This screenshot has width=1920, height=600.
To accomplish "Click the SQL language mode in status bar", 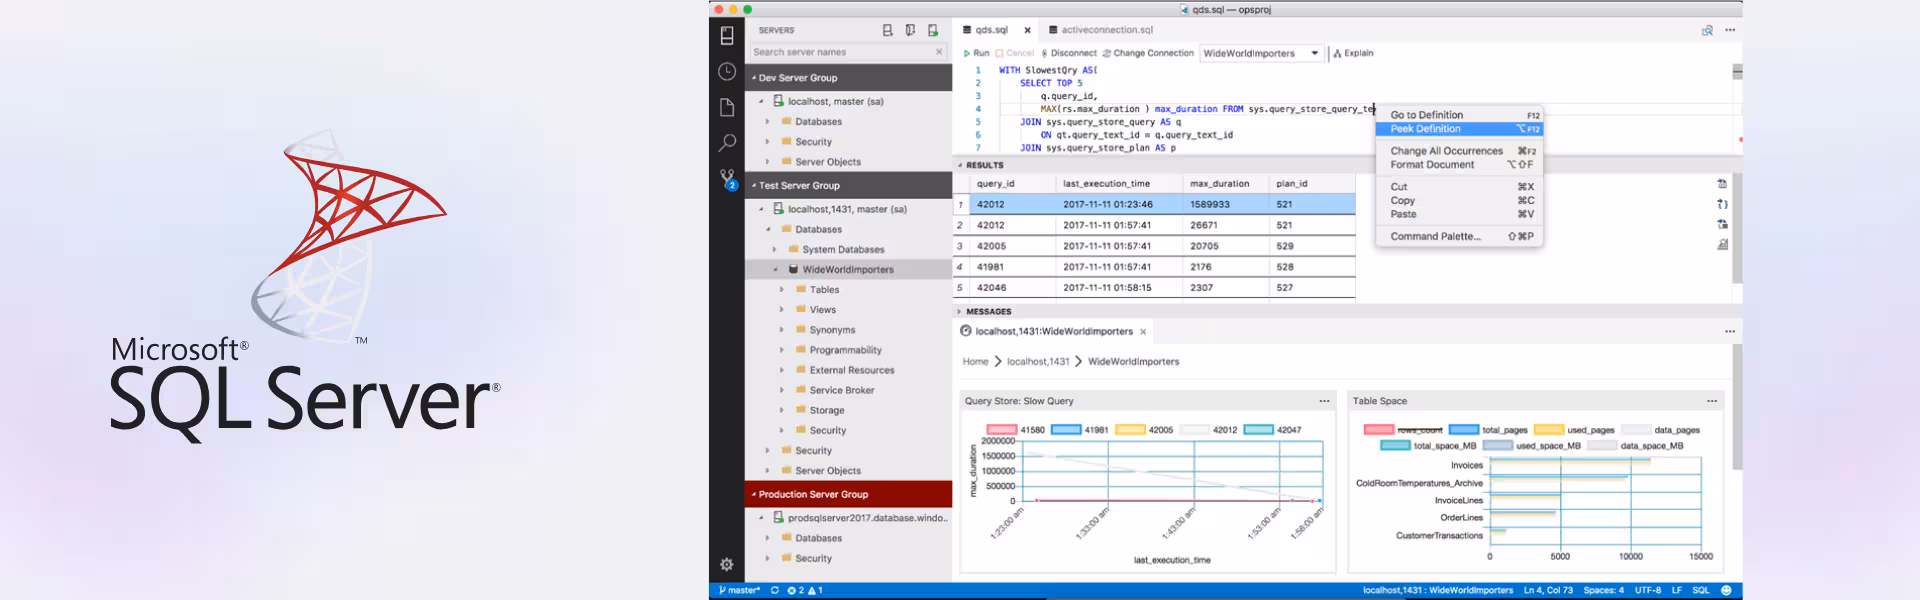I will 1700,590.
